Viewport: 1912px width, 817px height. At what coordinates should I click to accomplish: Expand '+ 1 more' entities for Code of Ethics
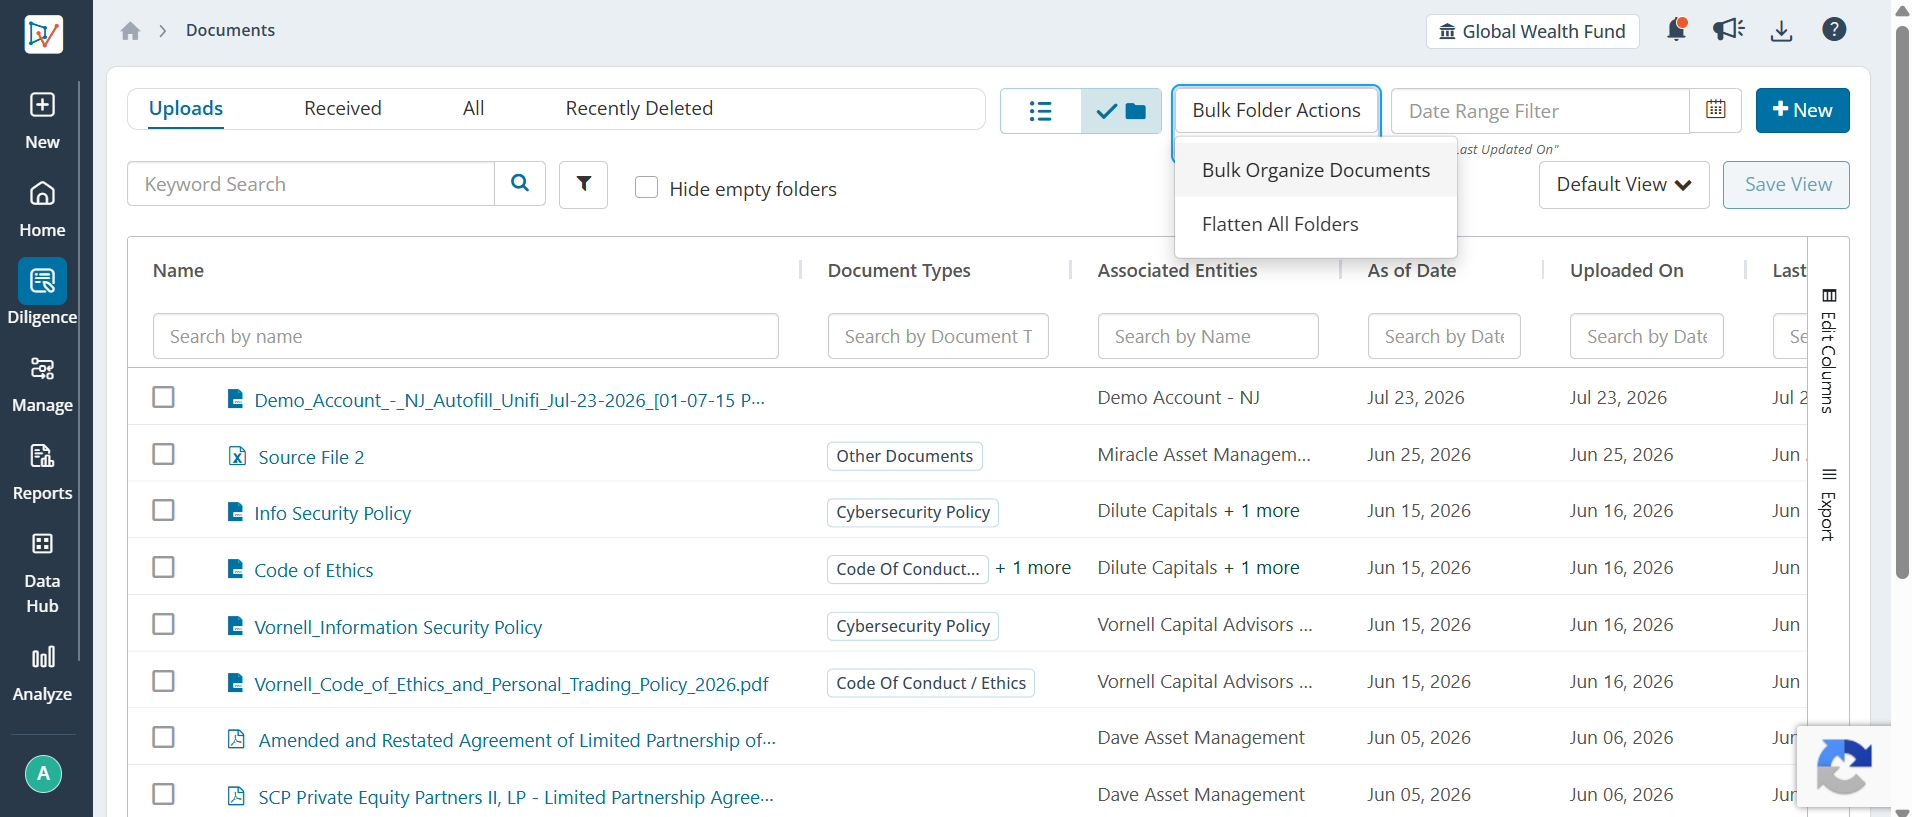click(1261, 568)
